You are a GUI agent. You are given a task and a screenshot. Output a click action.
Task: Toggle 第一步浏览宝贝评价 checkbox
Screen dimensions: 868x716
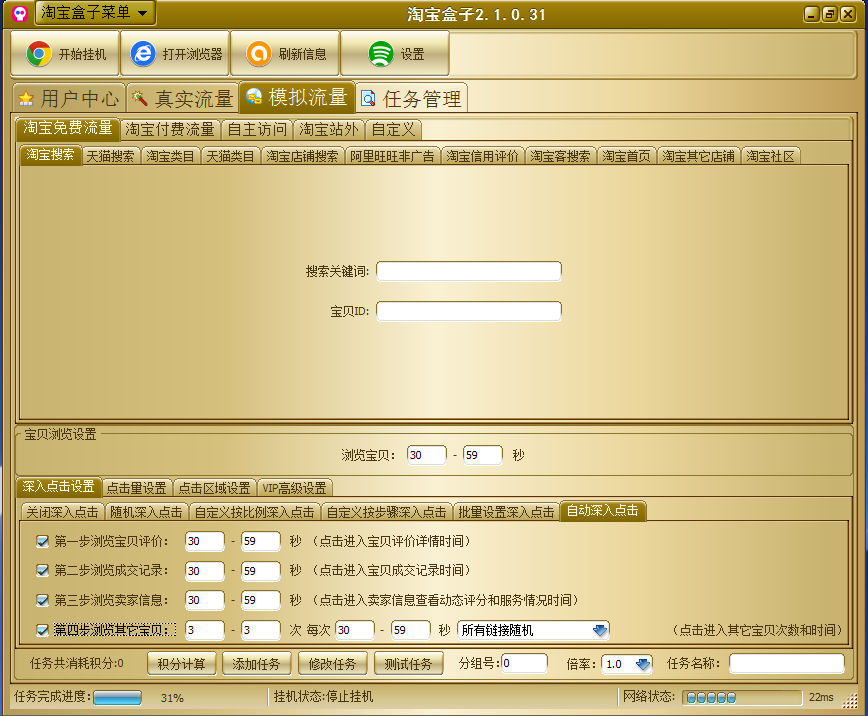point(42,541)
